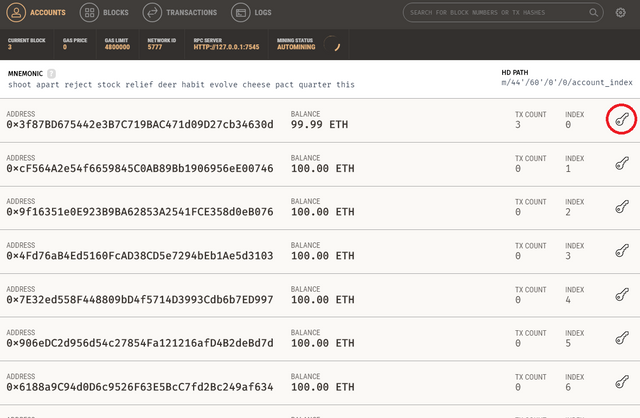This screenshot has height=418, width=640.
Task: Show private key for account index 5
Action: coord(622,338)
